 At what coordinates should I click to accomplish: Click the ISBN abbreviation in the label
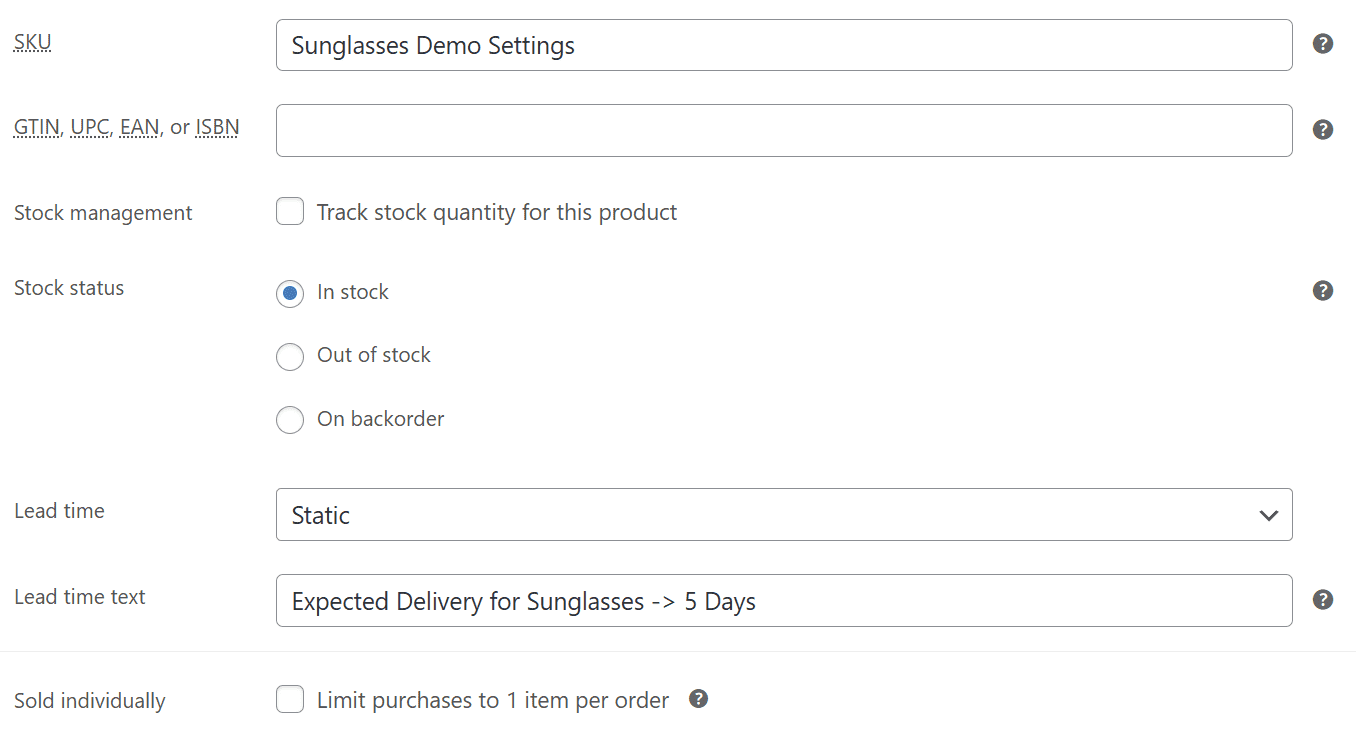pyautogui.click(x=217, y=128)
